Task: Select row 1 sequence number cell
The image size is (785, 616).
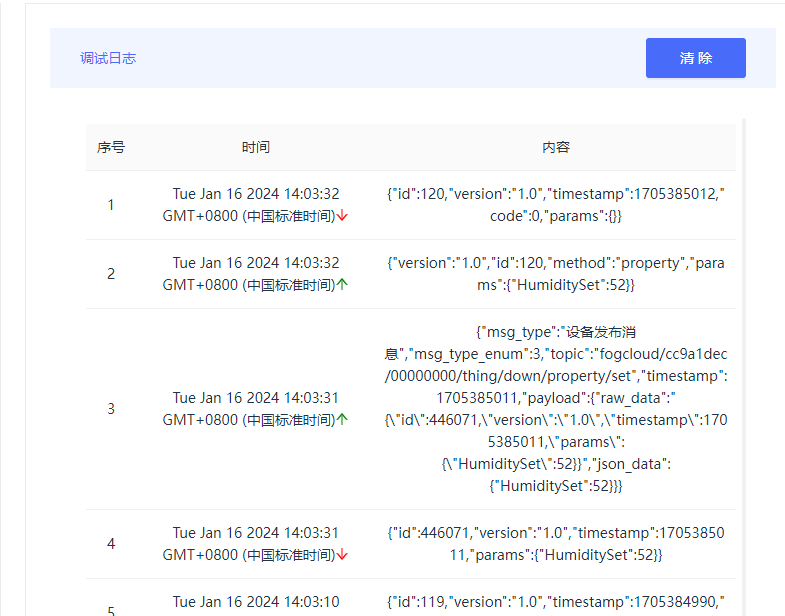Action: [111, 205]
